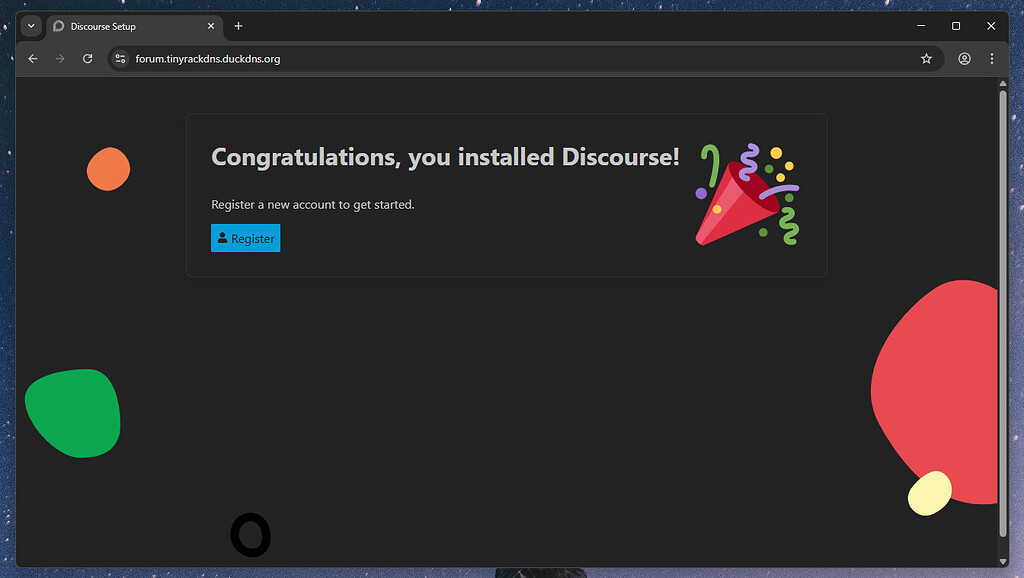The width and height of the screenshot is (1024, 578).
Task: Go back to the previous page
Action: (x=33, y=59)
